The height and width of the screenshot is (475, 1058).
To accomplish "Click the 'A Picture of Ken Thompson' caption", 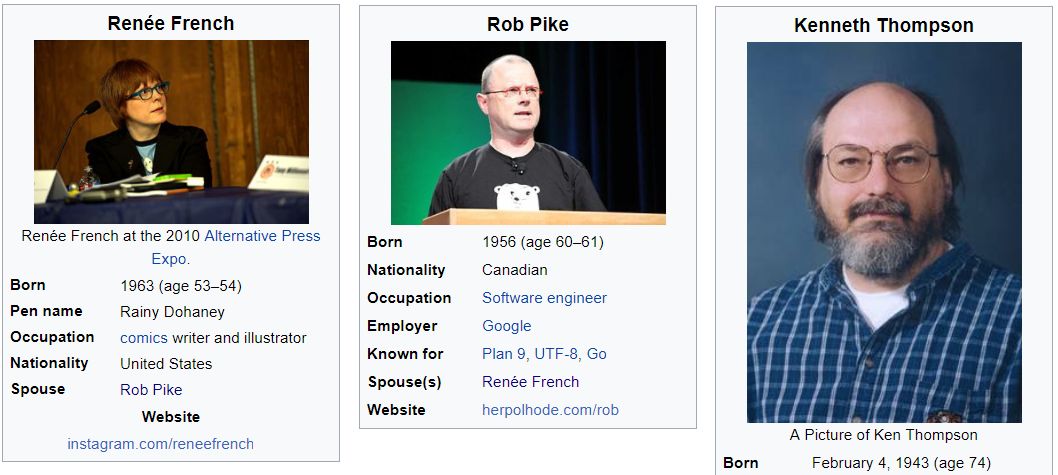I will [x=884, y=435].
